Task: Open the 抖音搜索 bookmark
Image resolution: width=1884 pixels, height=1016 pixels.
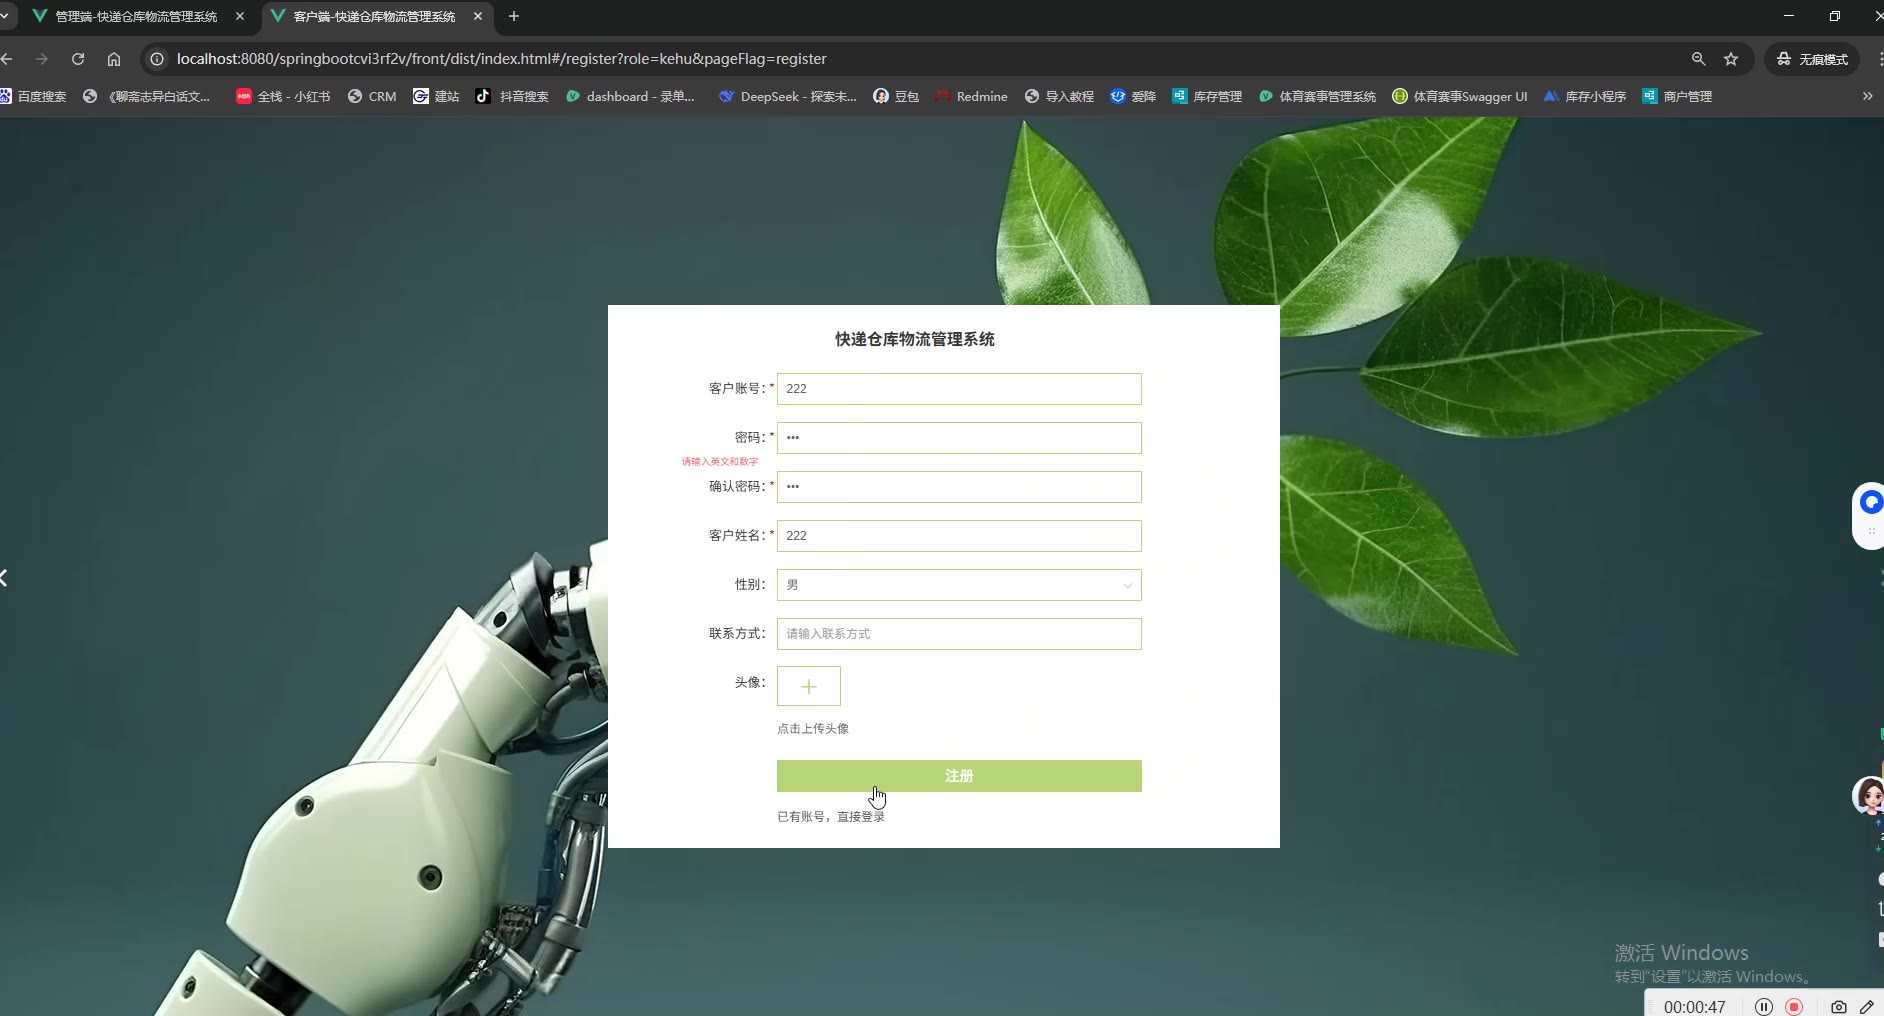Action: (x=512, y=96)
